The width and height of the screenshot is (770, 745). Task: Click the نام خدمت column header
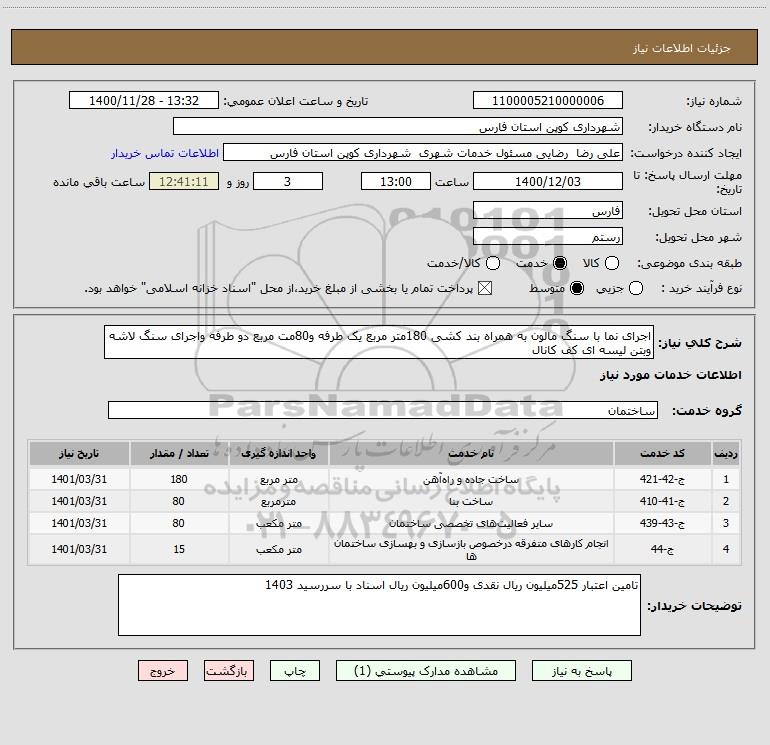point(471,453)
